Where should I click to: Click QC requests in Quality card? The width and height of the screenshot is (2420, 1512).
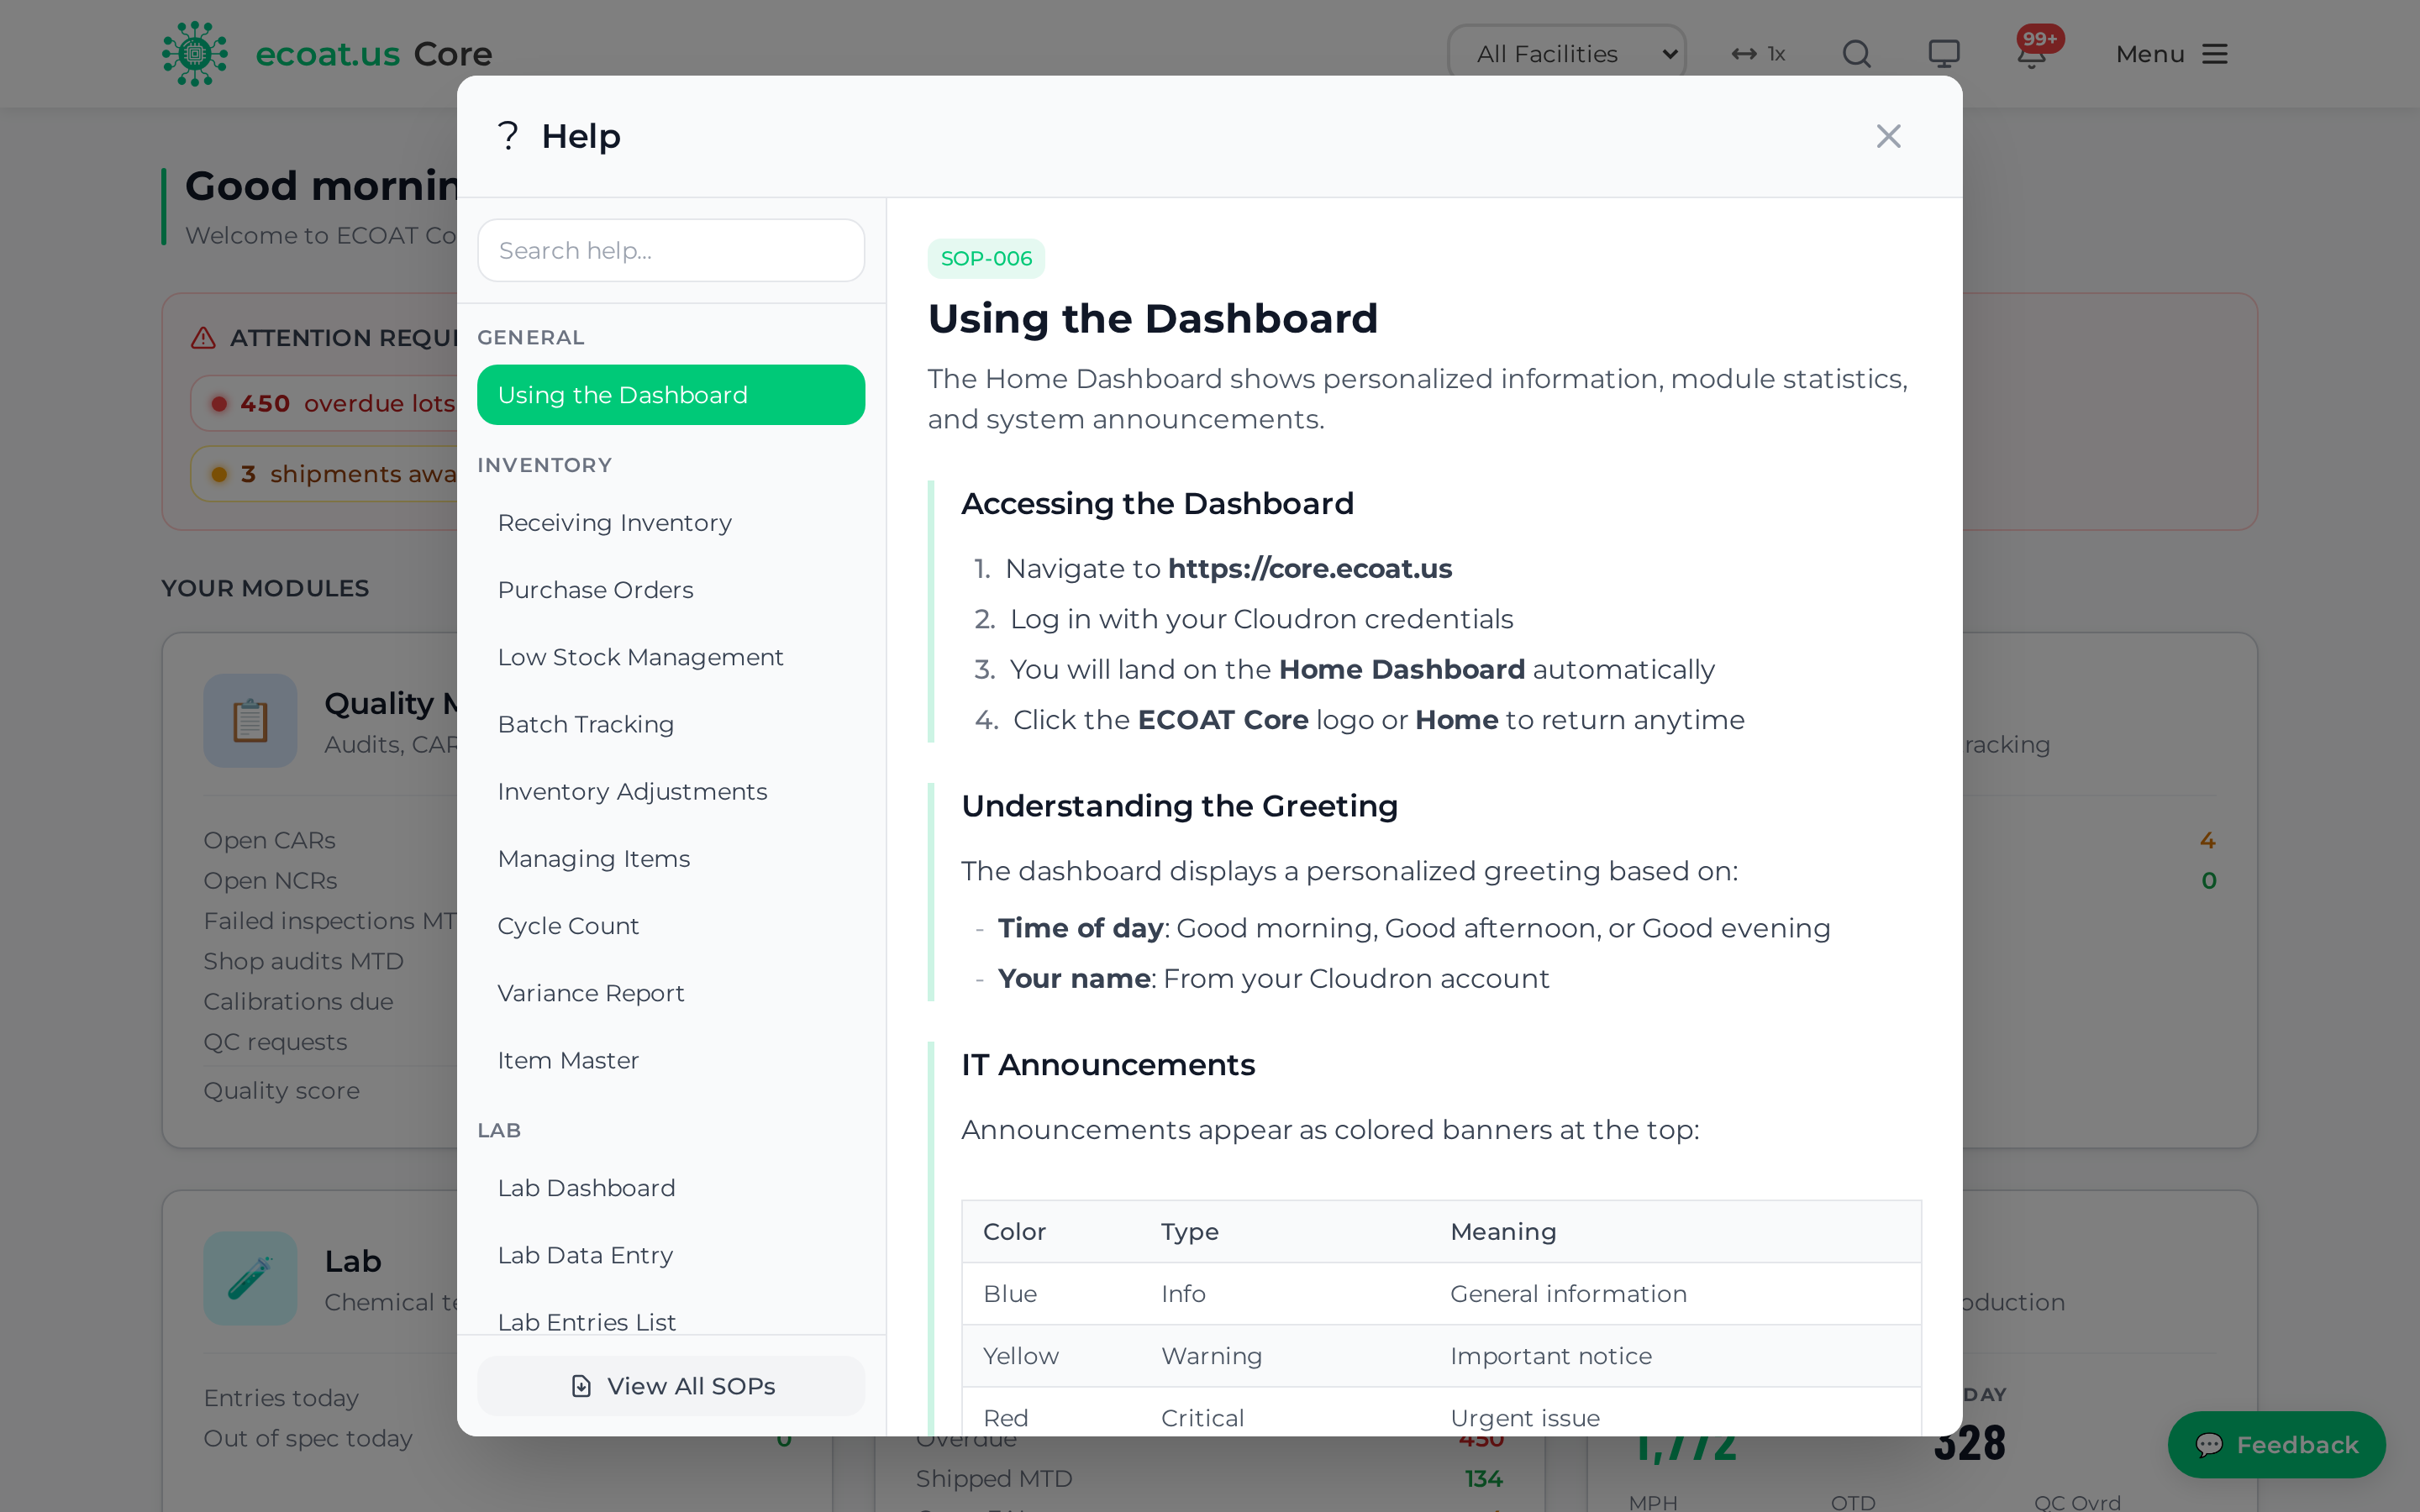pos(275,1042)
